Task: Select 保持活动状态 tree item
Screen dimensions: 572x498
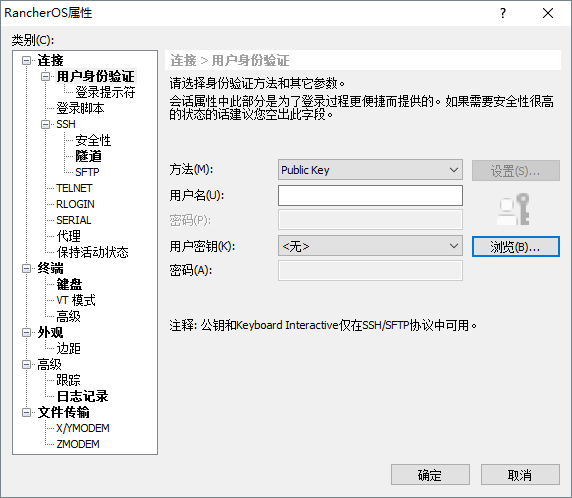Action: tap(92, 252)
